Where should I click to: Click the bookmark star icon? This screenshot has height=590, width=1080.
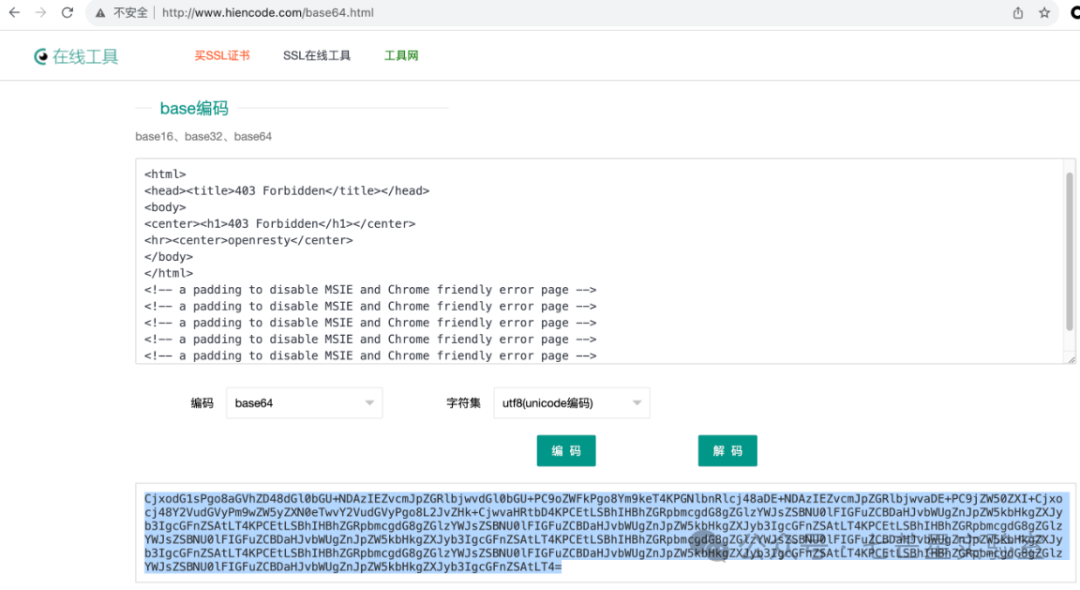click(1043, 14)
